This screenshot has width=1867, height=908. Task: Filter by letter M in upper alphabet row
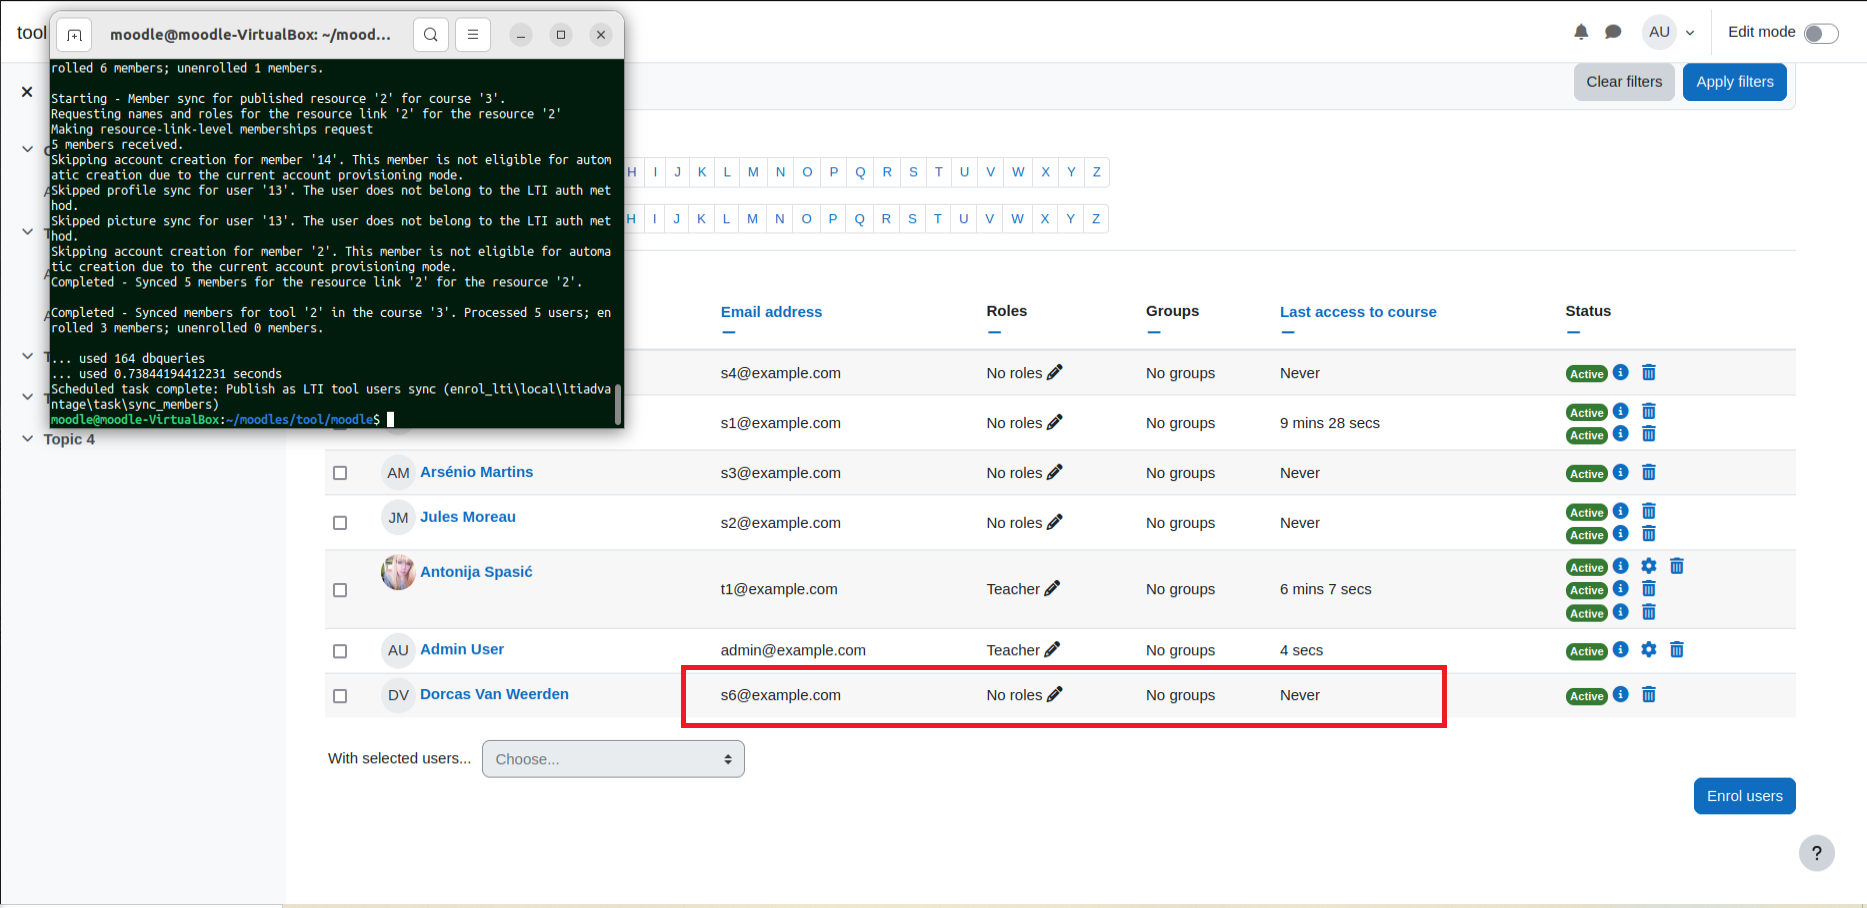click(x=753, y=172)
